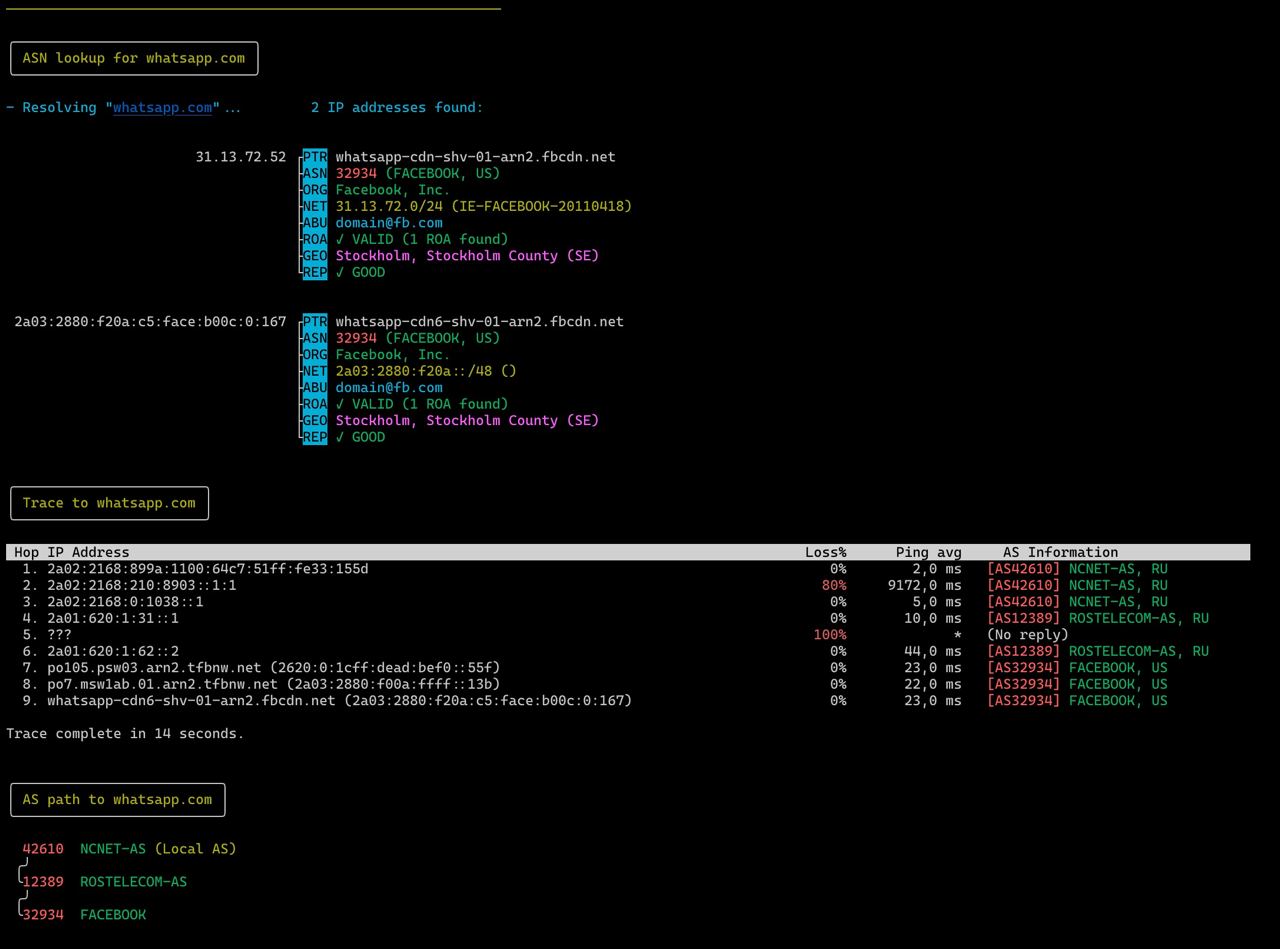Click the 80% loss value
Screen dimensions: 1280x949
pos(834,585)
